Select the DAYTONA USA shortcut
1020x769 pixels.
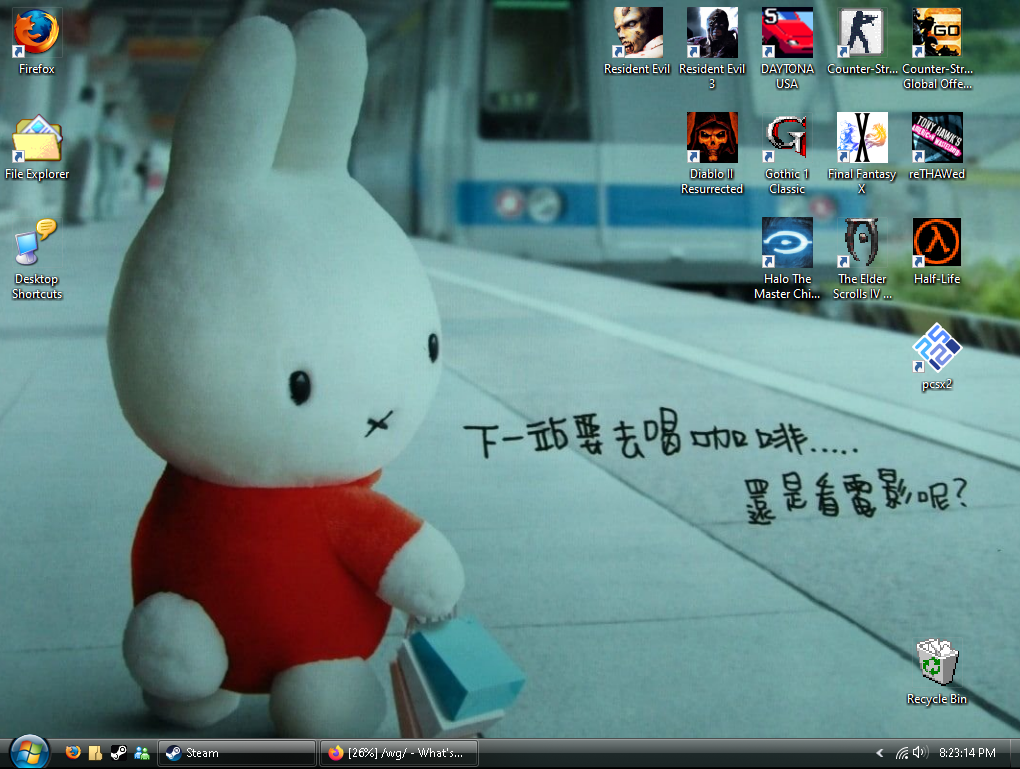[787, 48]
